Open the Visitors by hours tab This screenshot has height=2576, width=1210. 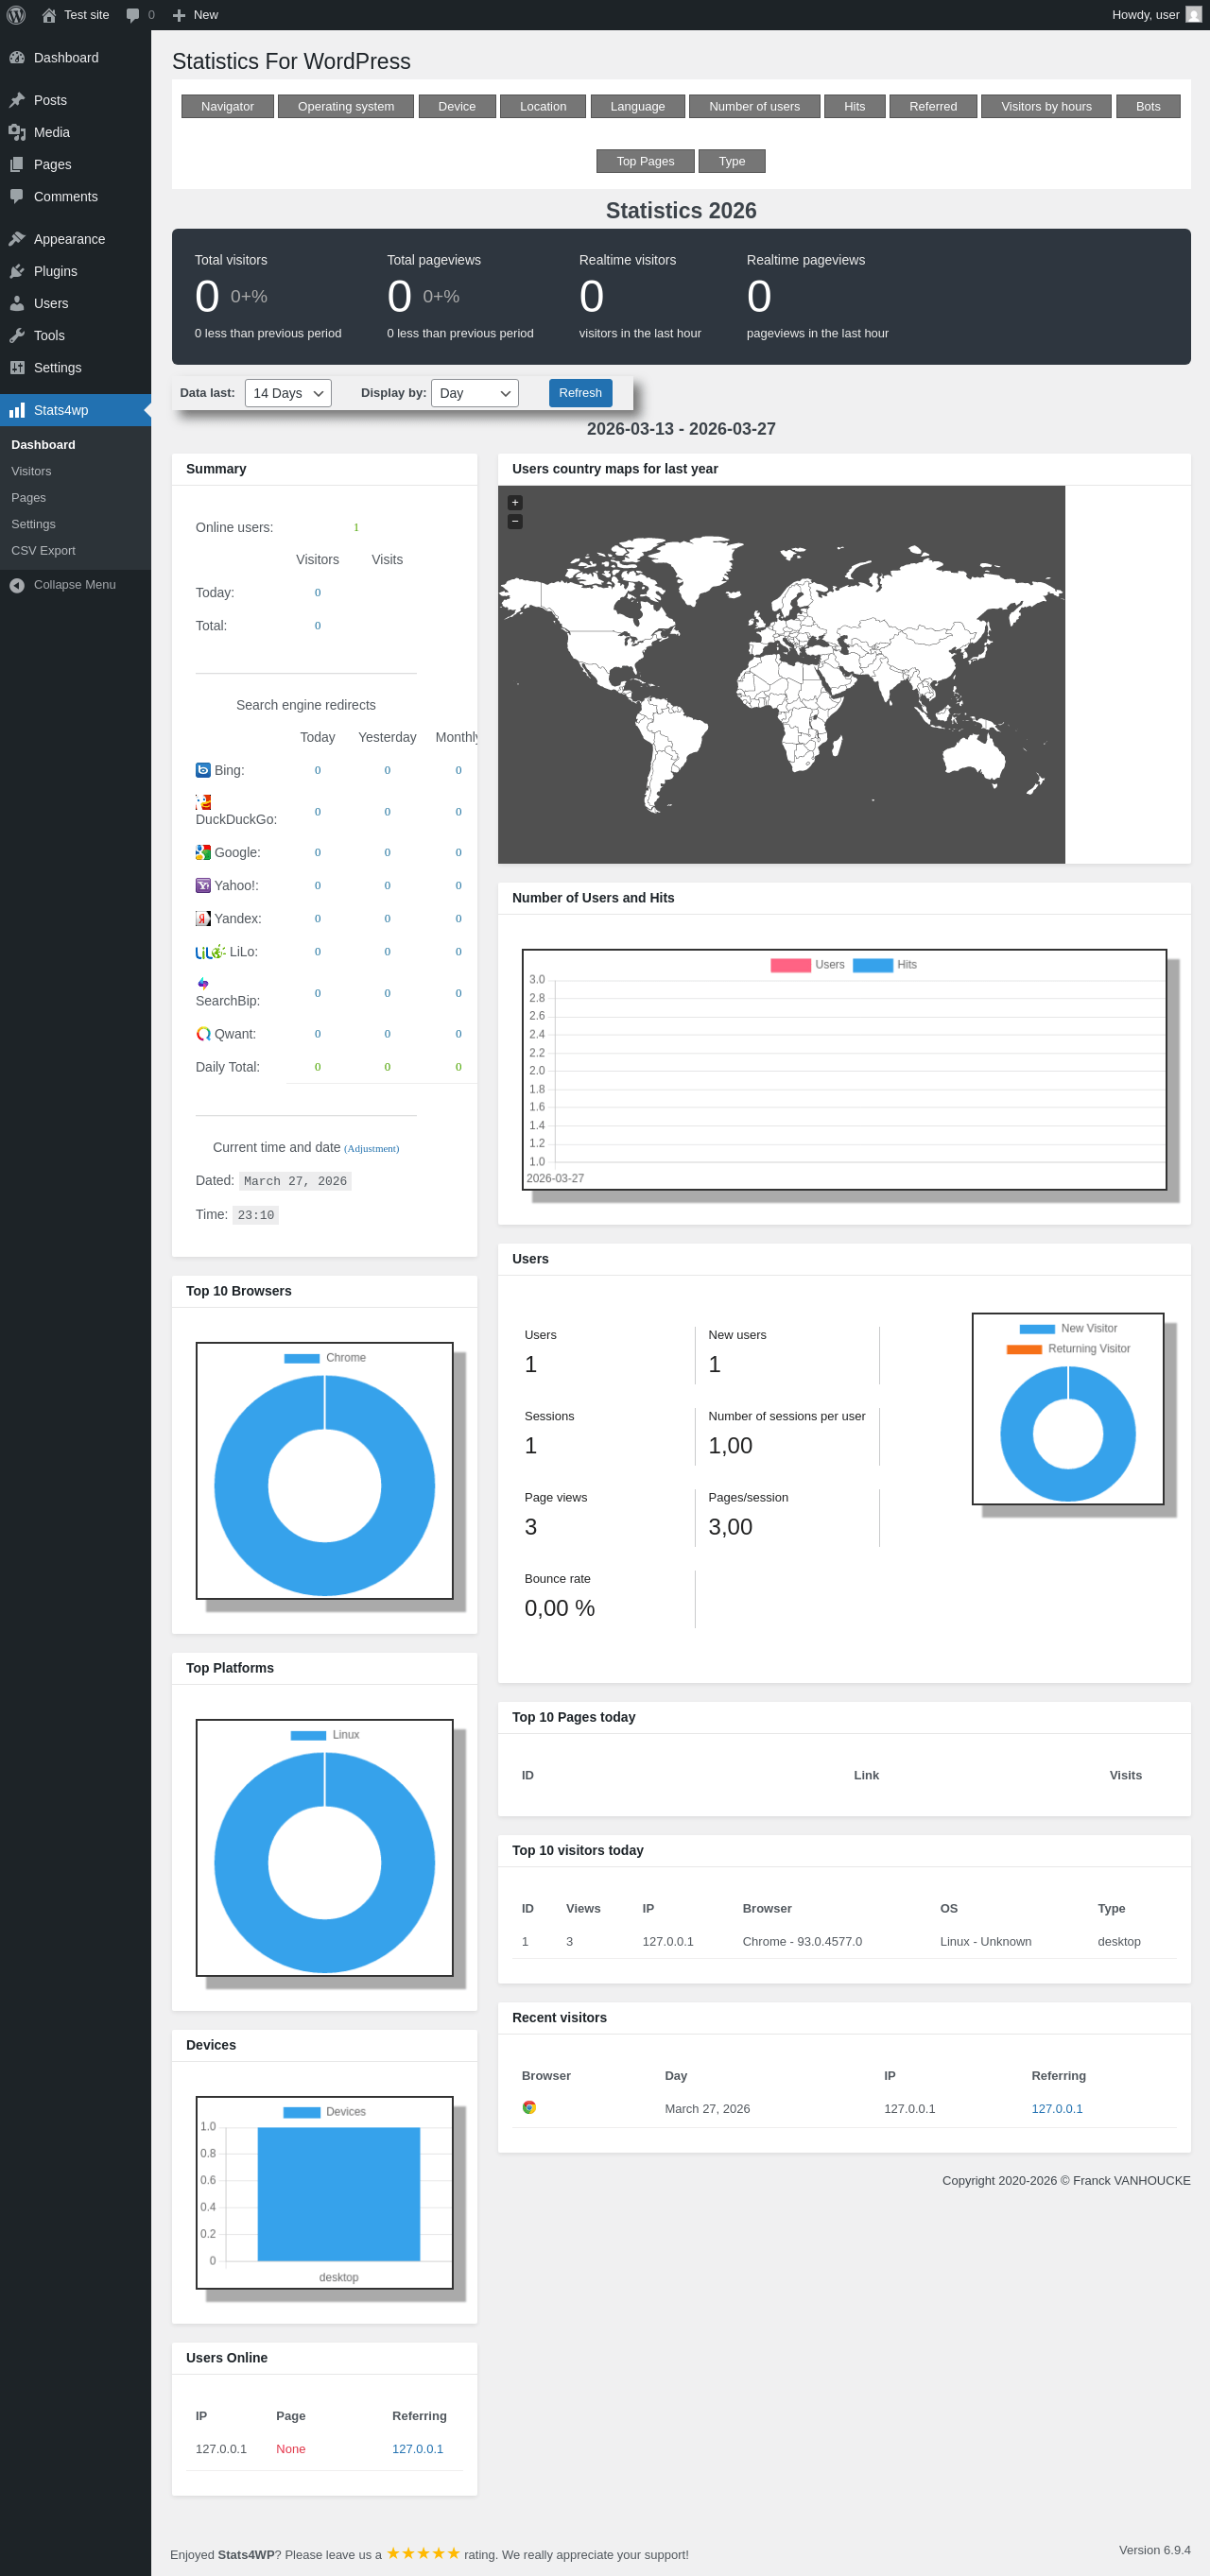click(1046, 106)
